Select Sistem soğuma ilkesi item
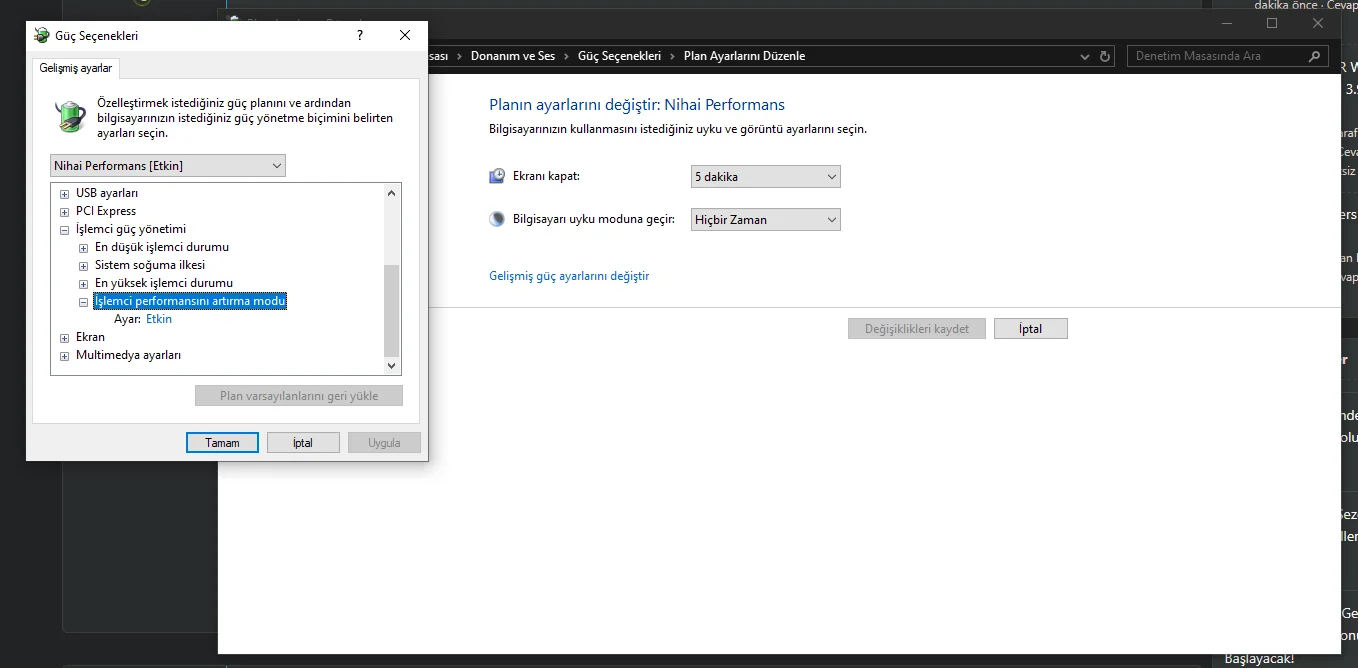The image size is (1358, 668). (x=150, y=265)
